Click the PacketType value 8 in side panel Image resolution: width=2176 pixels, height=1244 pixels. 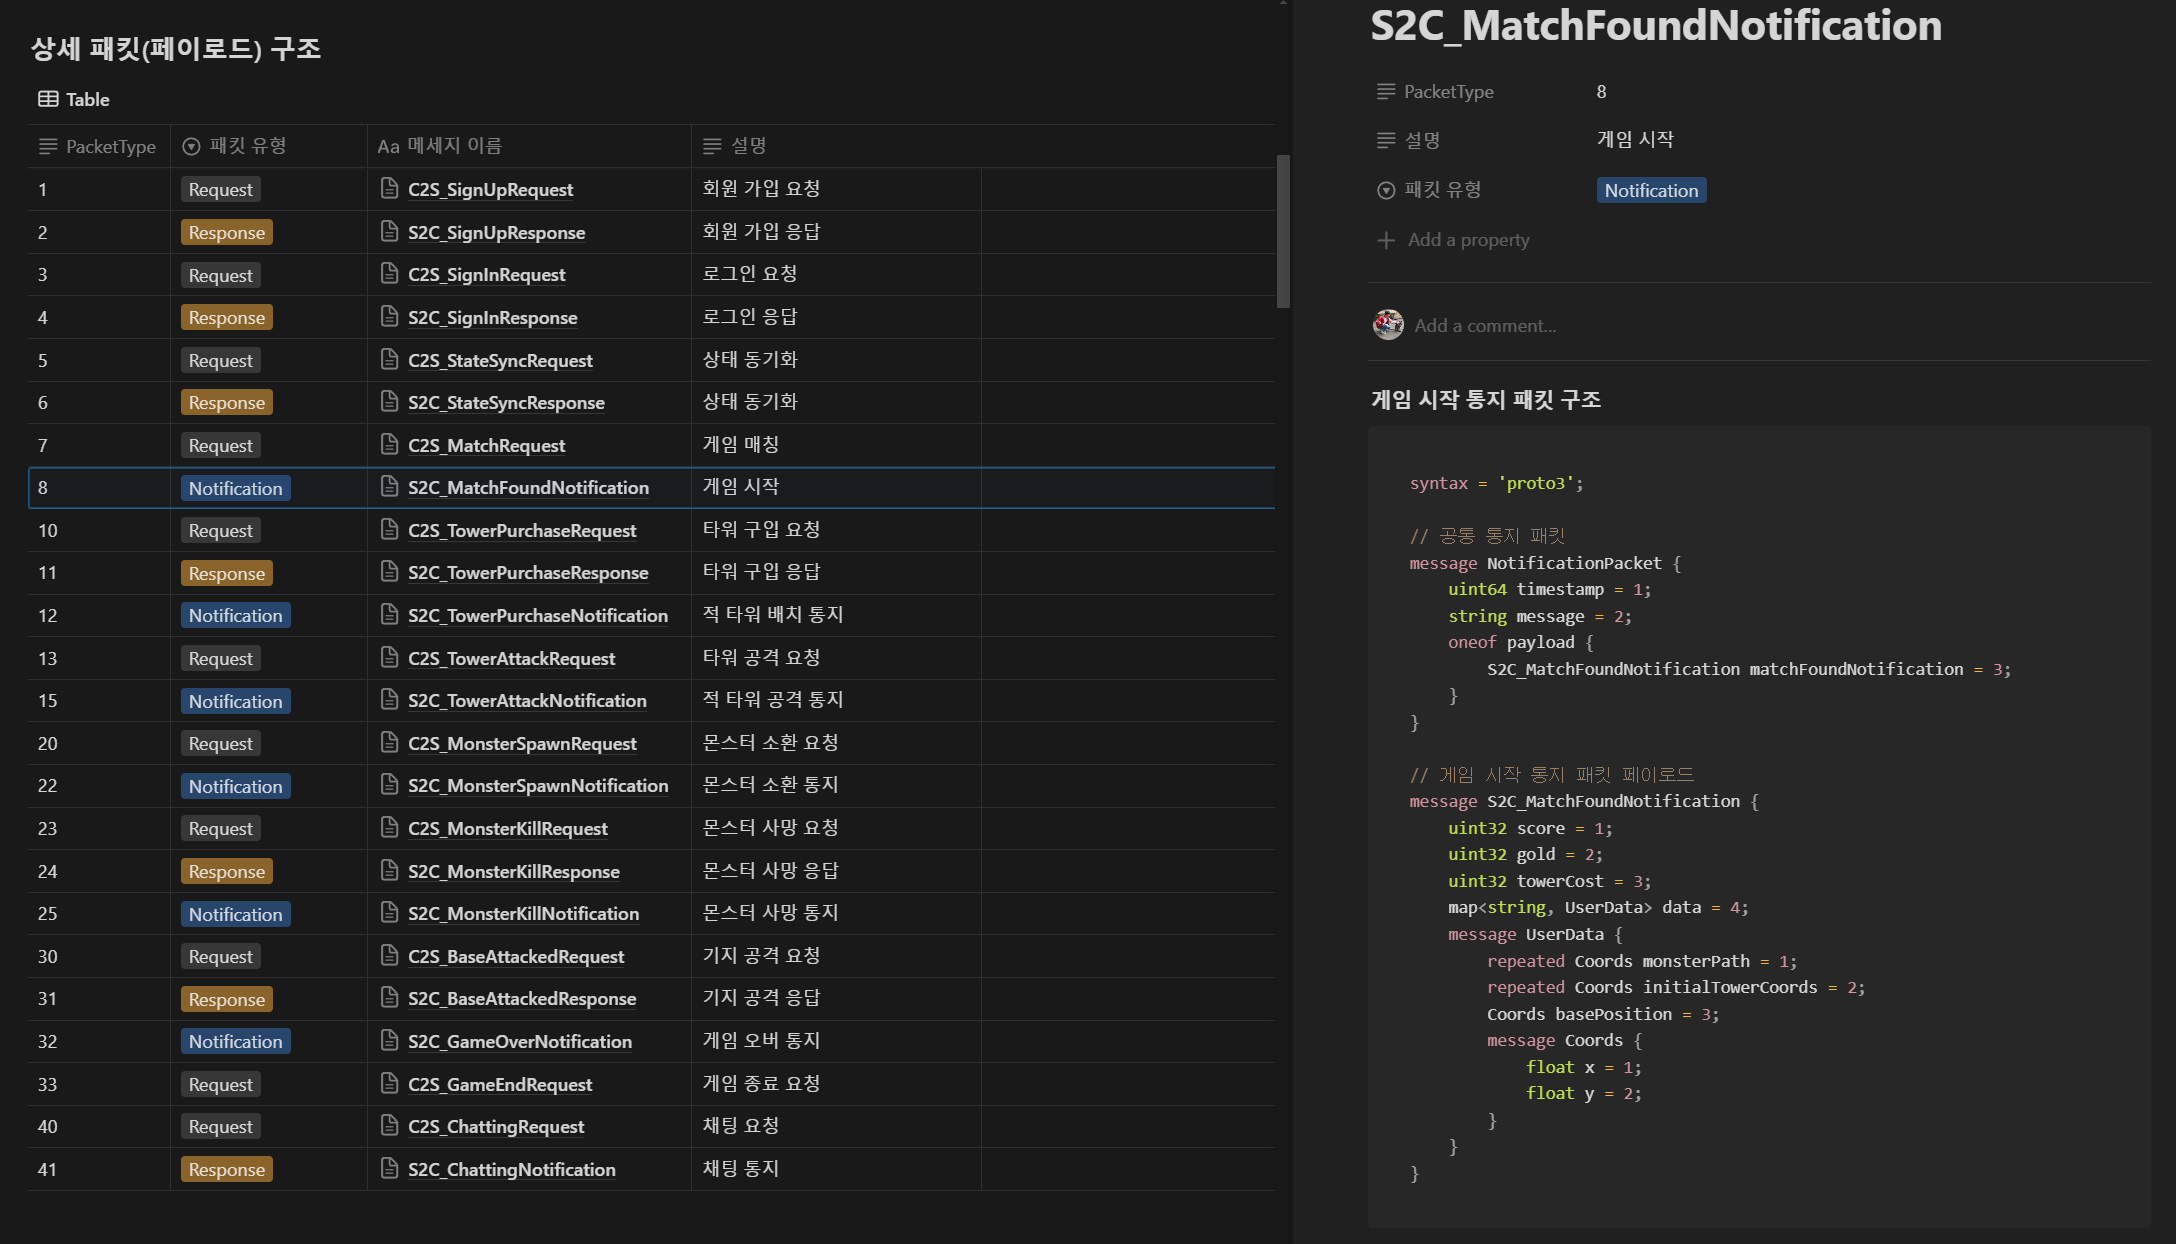pos(1602,91)
